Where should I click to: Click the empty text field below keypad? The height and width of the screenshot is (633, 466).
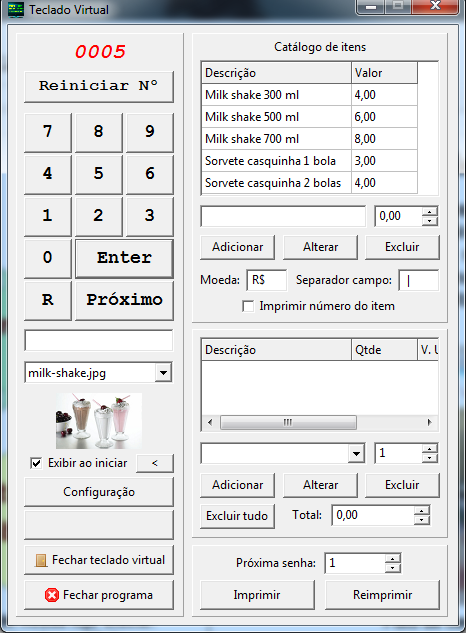[x=99, y=340]
